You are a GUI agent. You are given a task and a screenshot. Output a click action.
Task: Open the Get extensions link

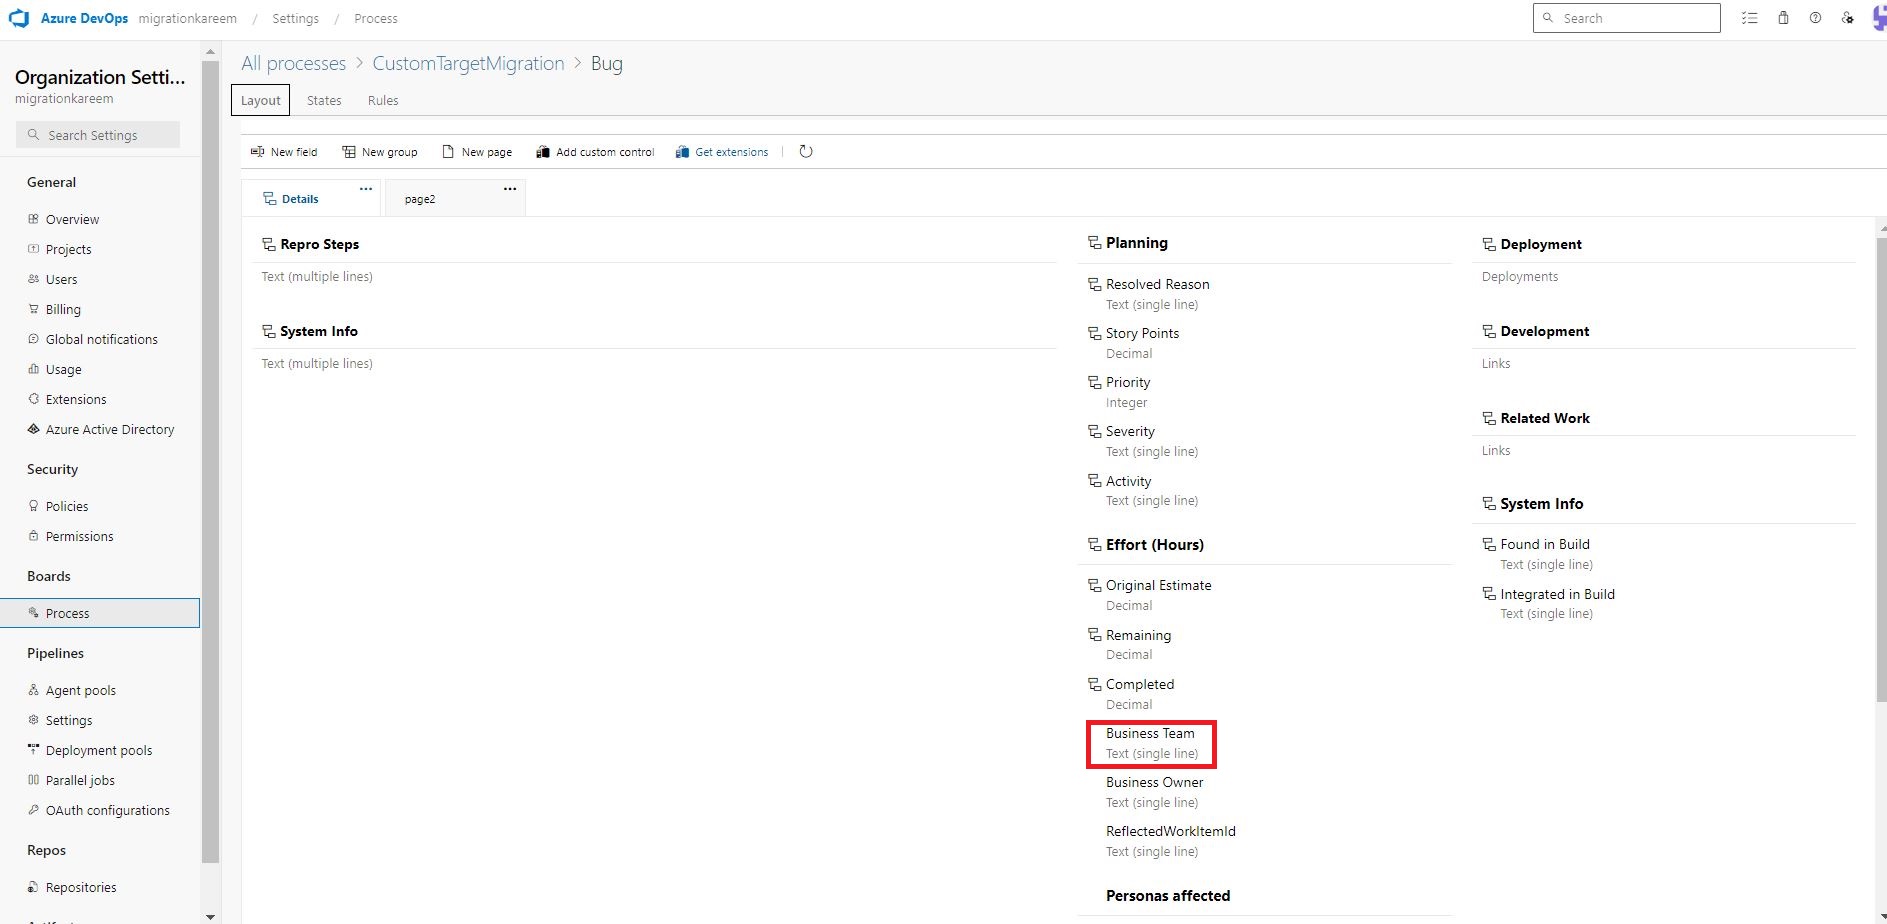coord(731,151)
